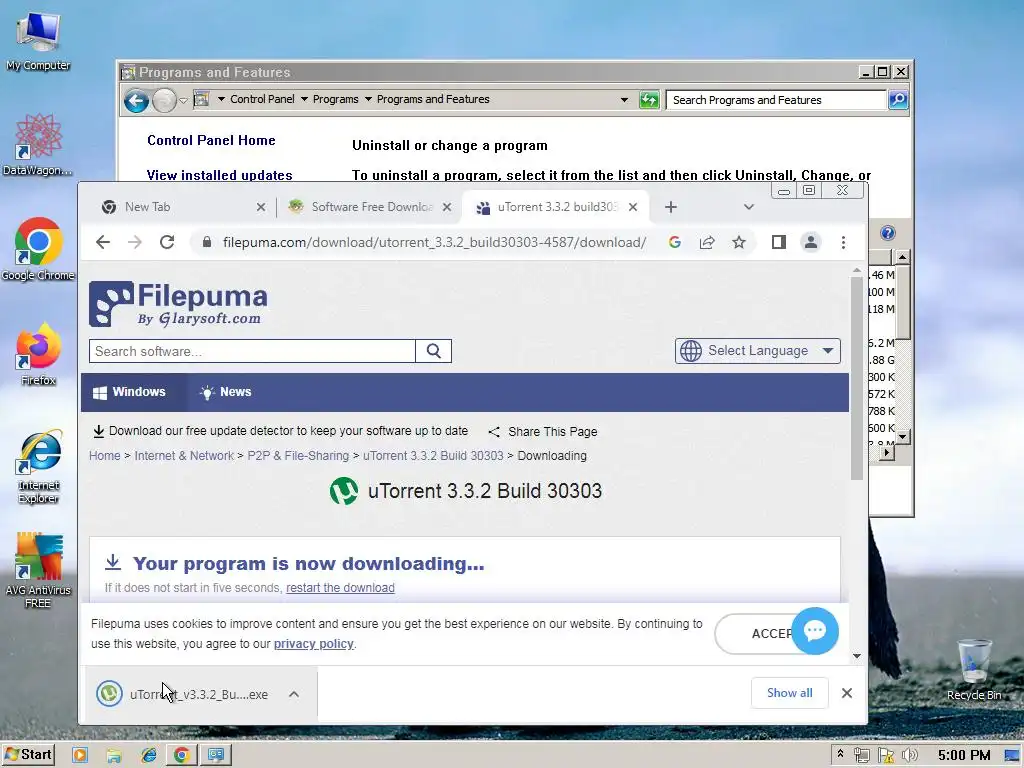Open the Select Language dropdown
The width and height of the screenshot is (1024, 768).
(x=758, y=351)
